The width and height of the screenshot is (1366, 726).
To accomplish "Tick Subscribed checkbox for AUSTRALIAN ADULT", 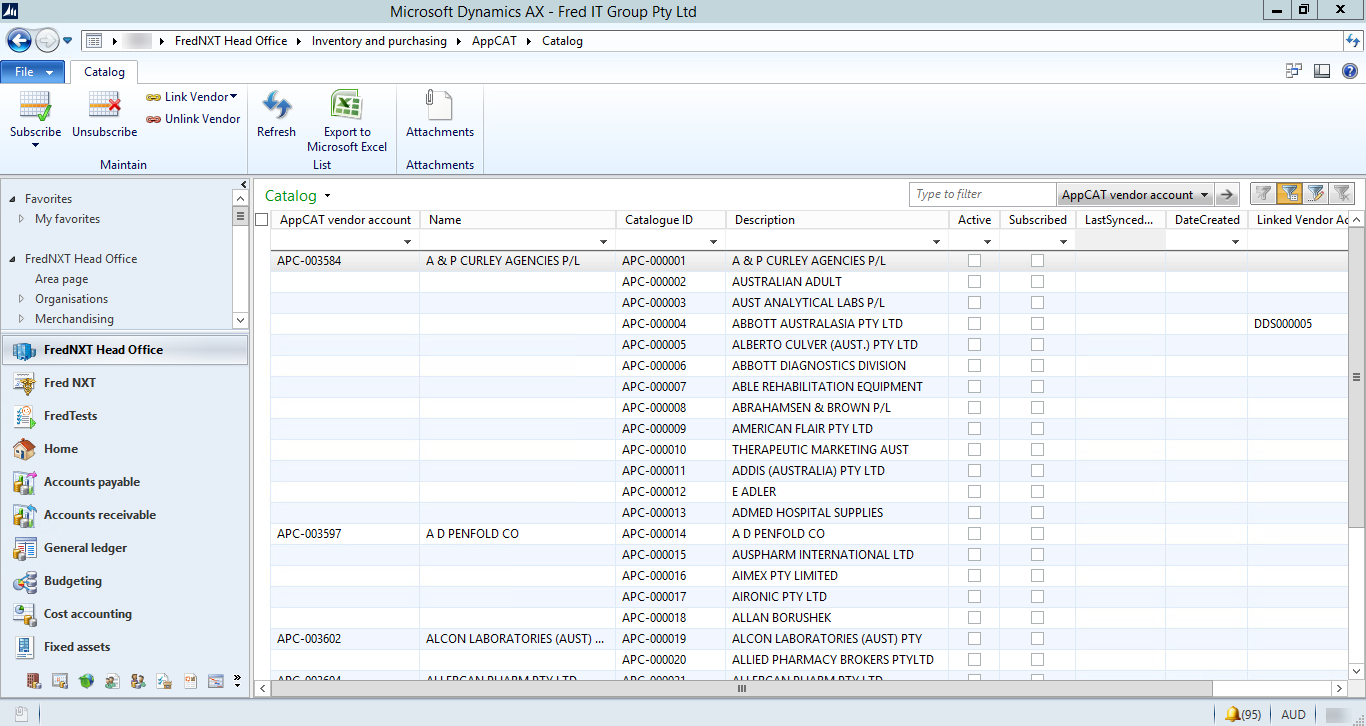I will coord(1037,282).
